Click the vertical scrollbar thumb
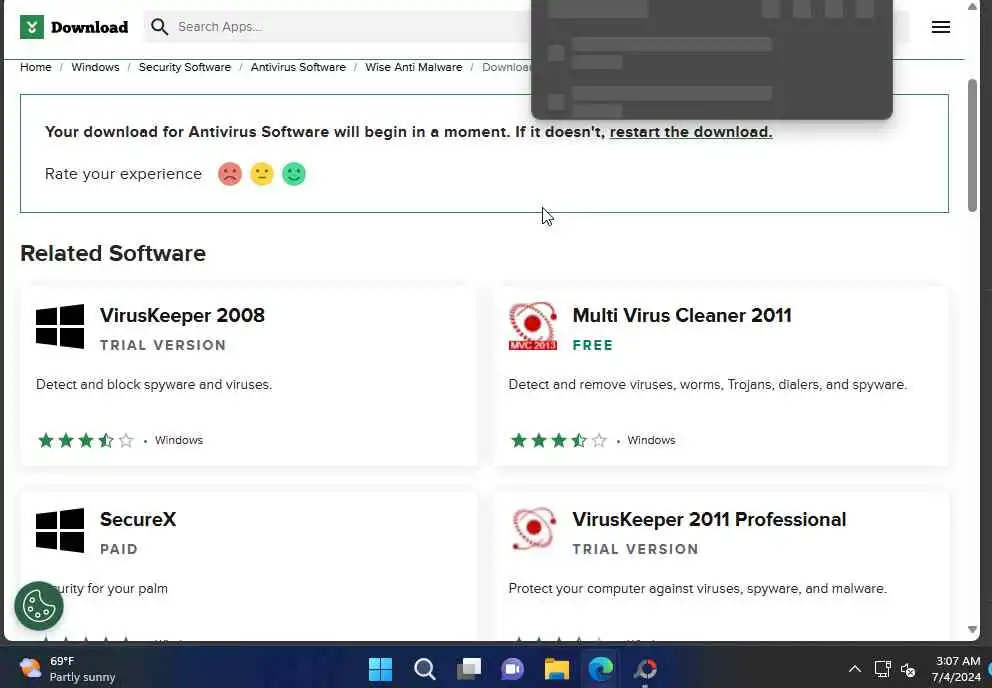The width and height of the screenshot is (992, 688). point(972,146)
